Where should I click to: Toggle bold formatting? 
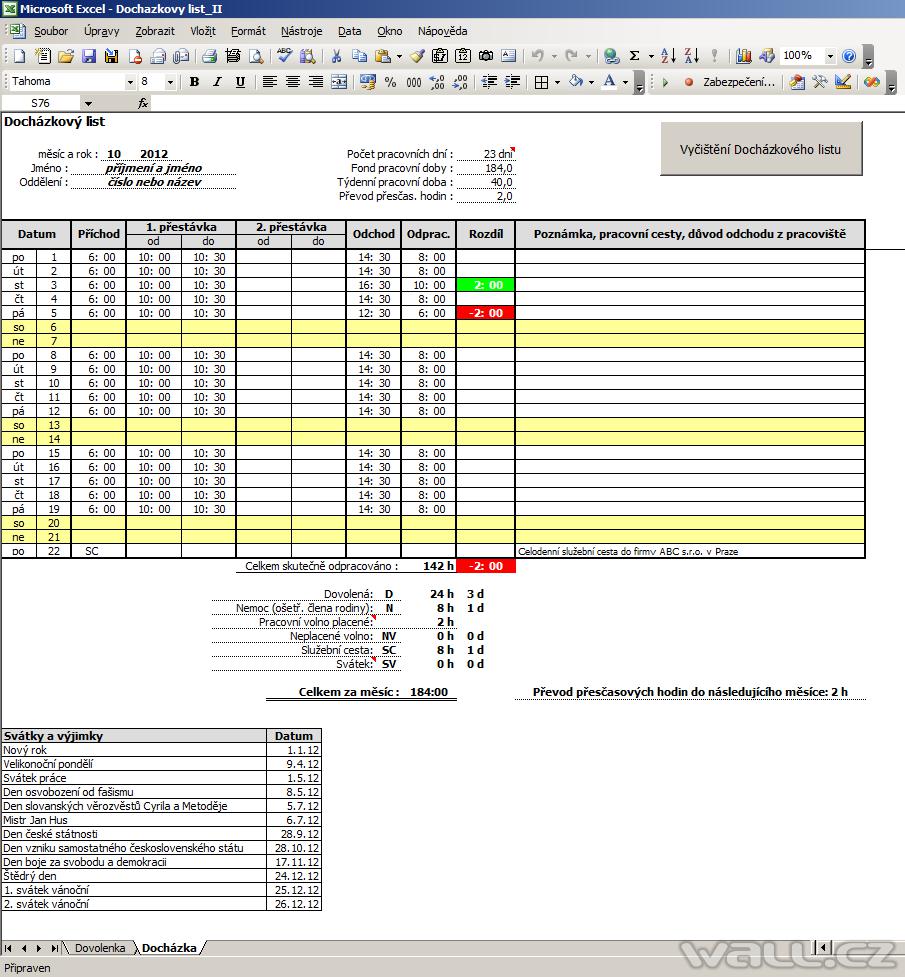194,82
